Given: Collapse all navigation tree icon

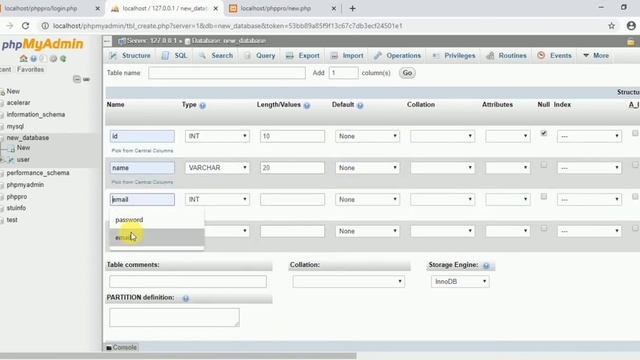Looking at the screenshot, I should (77, 79).
